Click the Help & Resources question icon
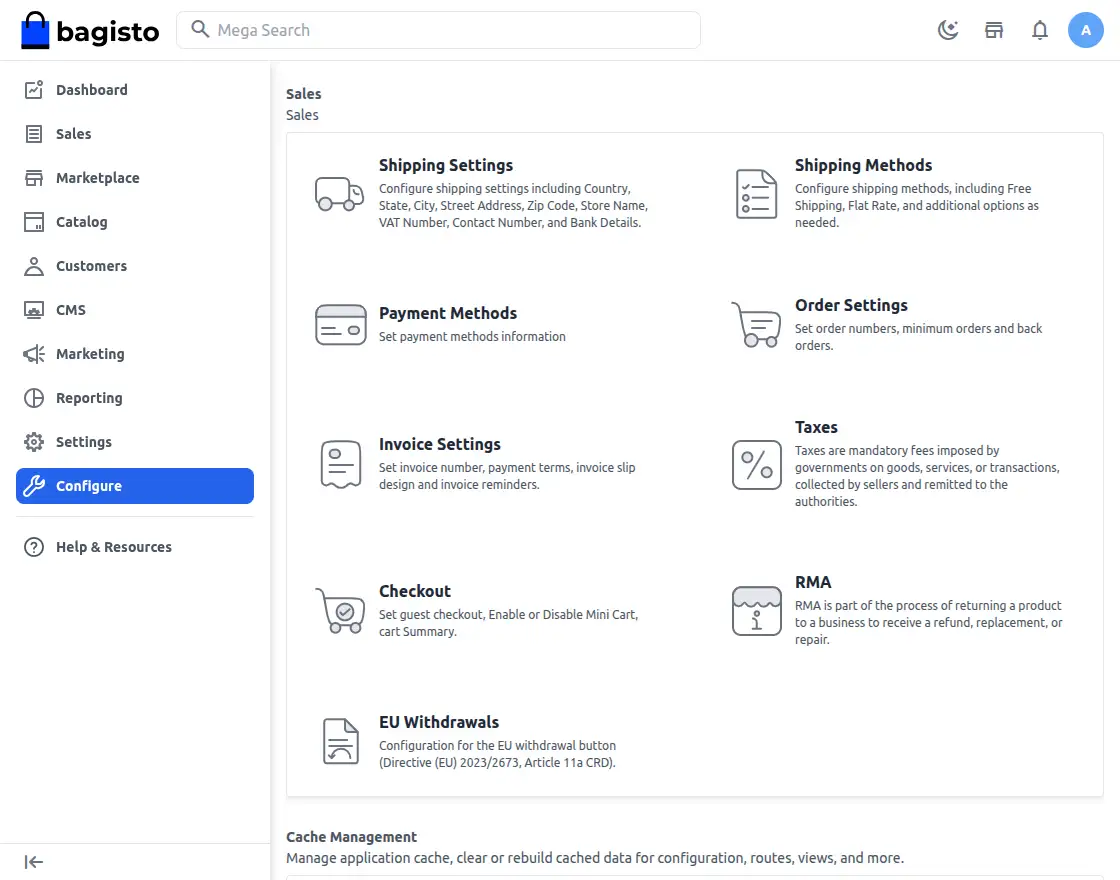This screenshot has height=880, width=1120. click(x=34, y=547)
